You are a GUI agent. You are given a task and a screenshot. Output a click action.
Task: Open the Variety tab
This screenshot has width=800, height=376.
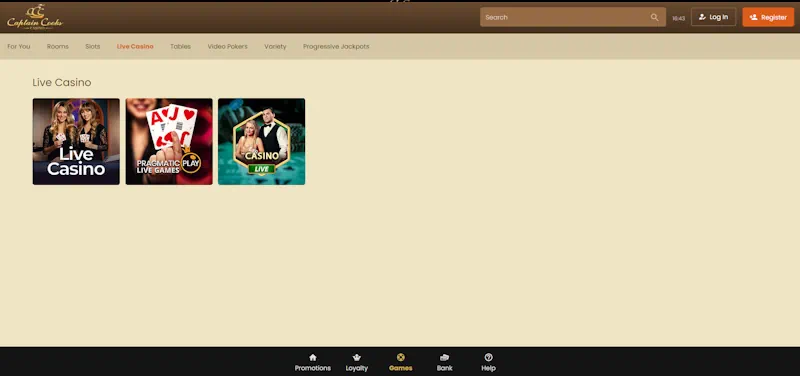(x=276, y=46)
